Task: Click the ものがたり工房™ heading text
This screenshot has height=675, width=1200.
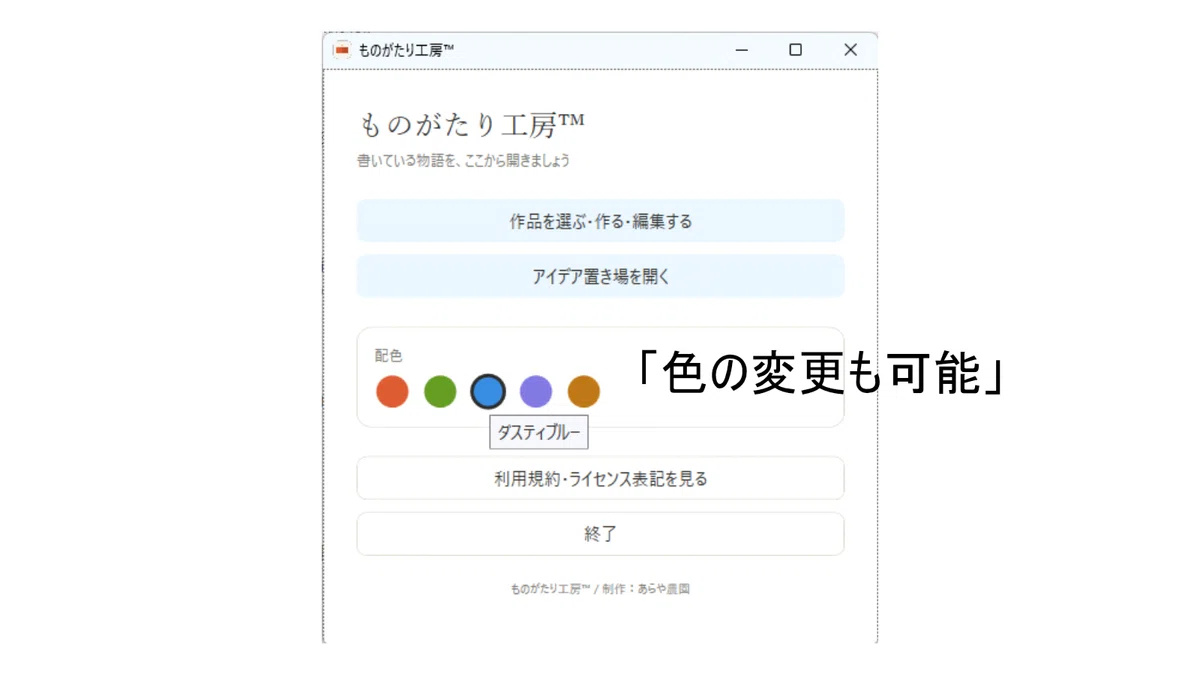Action: (x=471, y=124)
